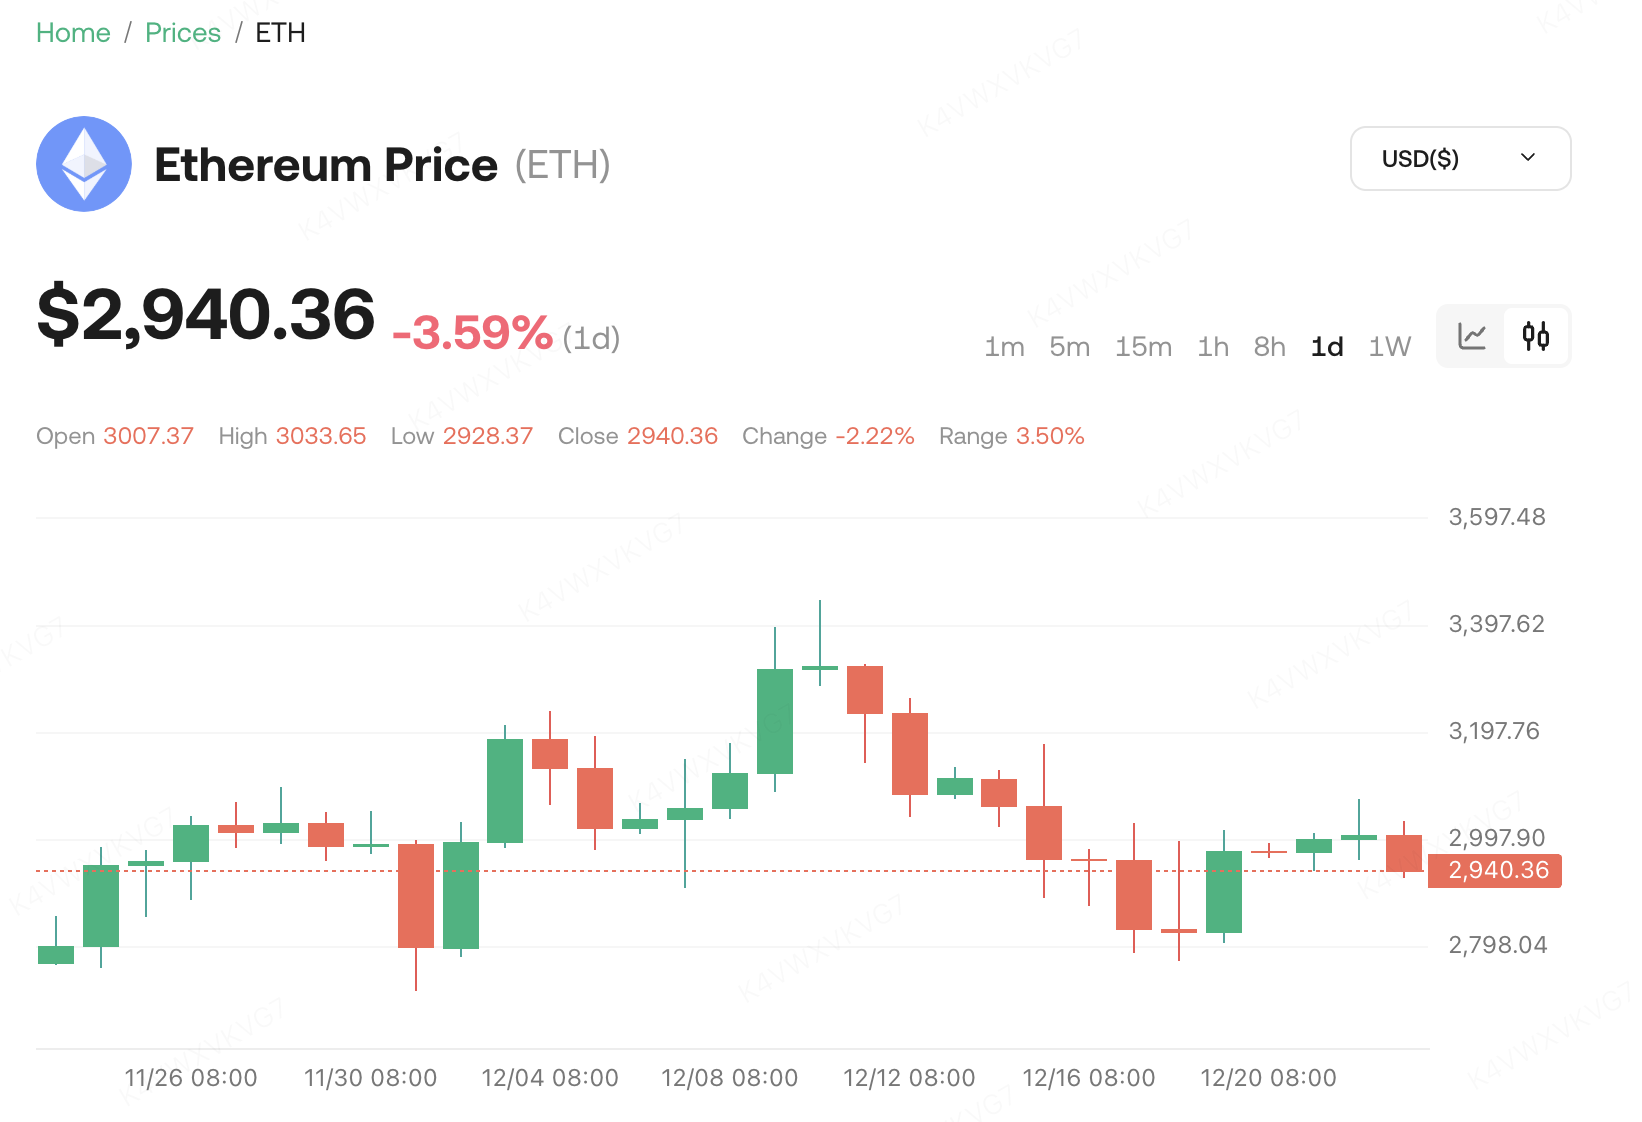Open the Prices breadcrumb link
The image size is (1642, 1122).
click(183, 33)
